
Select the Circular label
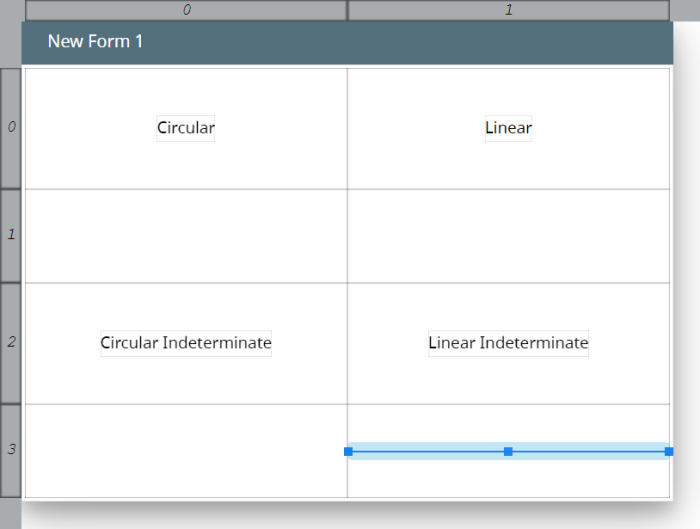(186, 128)
